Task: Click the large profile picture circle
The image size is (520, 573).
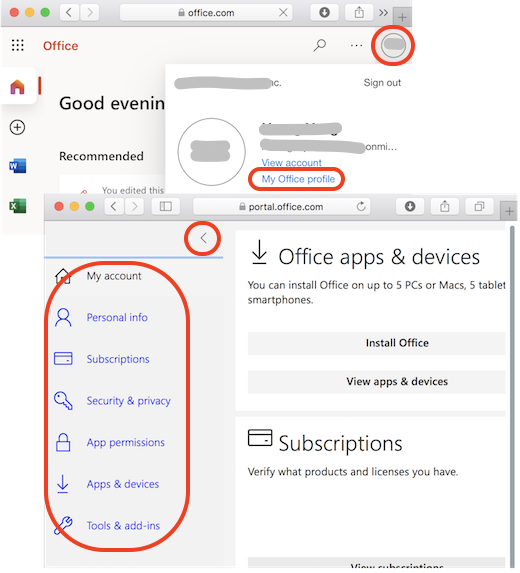Action: [x=211, y=152]
